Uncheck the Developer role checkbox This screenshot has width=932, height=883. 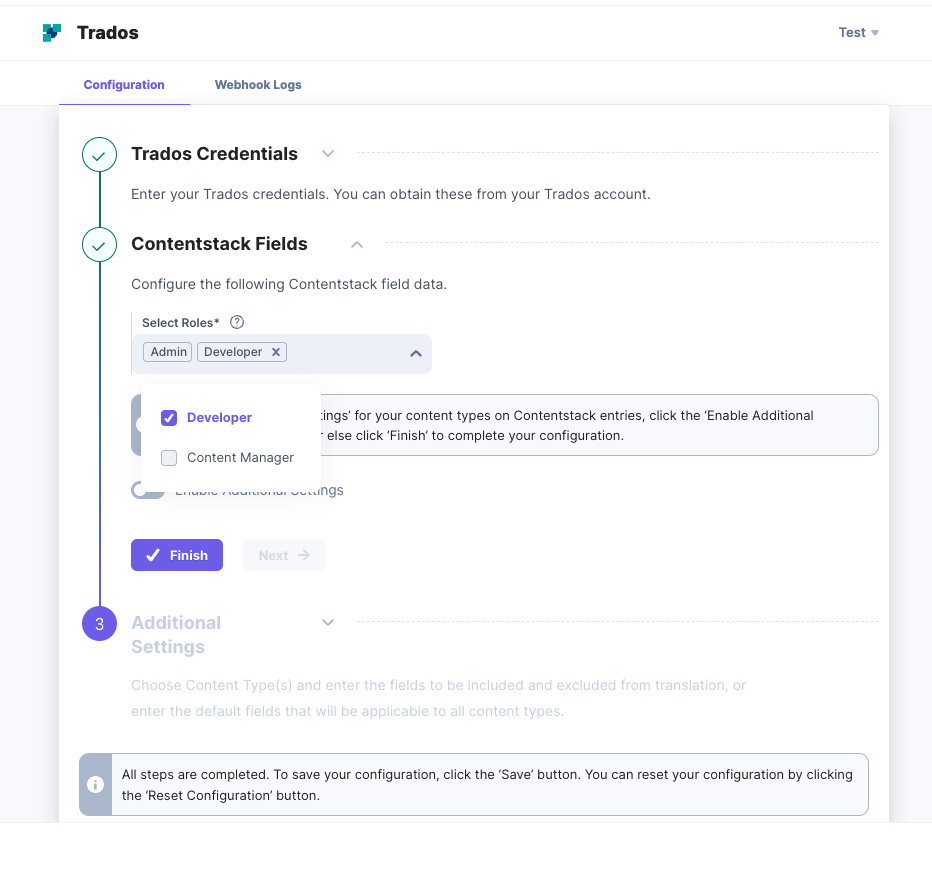coord(169,418)
